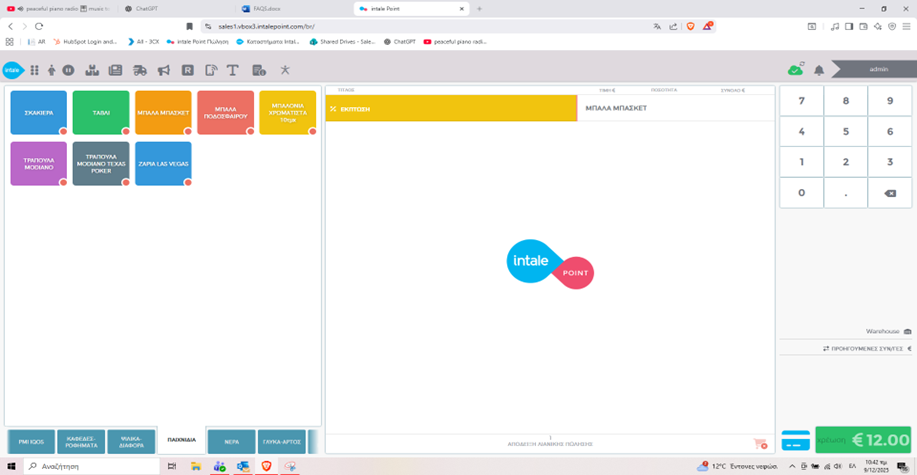Open the Brave VPN shield icon
Image resolution: width=917 pixels, height=475 pixels.
pyautogui.click(x=892, y=26)
